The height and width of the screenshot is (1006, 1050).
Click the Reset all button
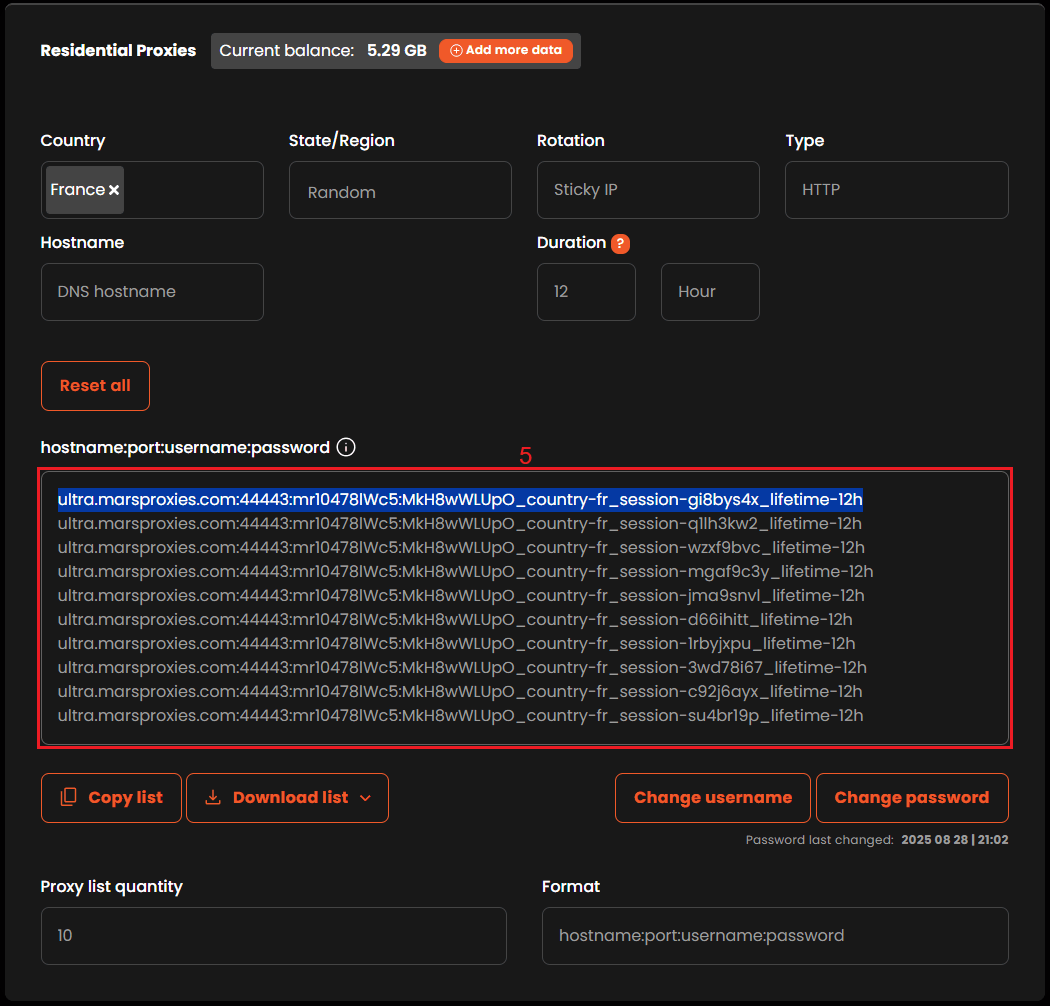click(95, 386)
